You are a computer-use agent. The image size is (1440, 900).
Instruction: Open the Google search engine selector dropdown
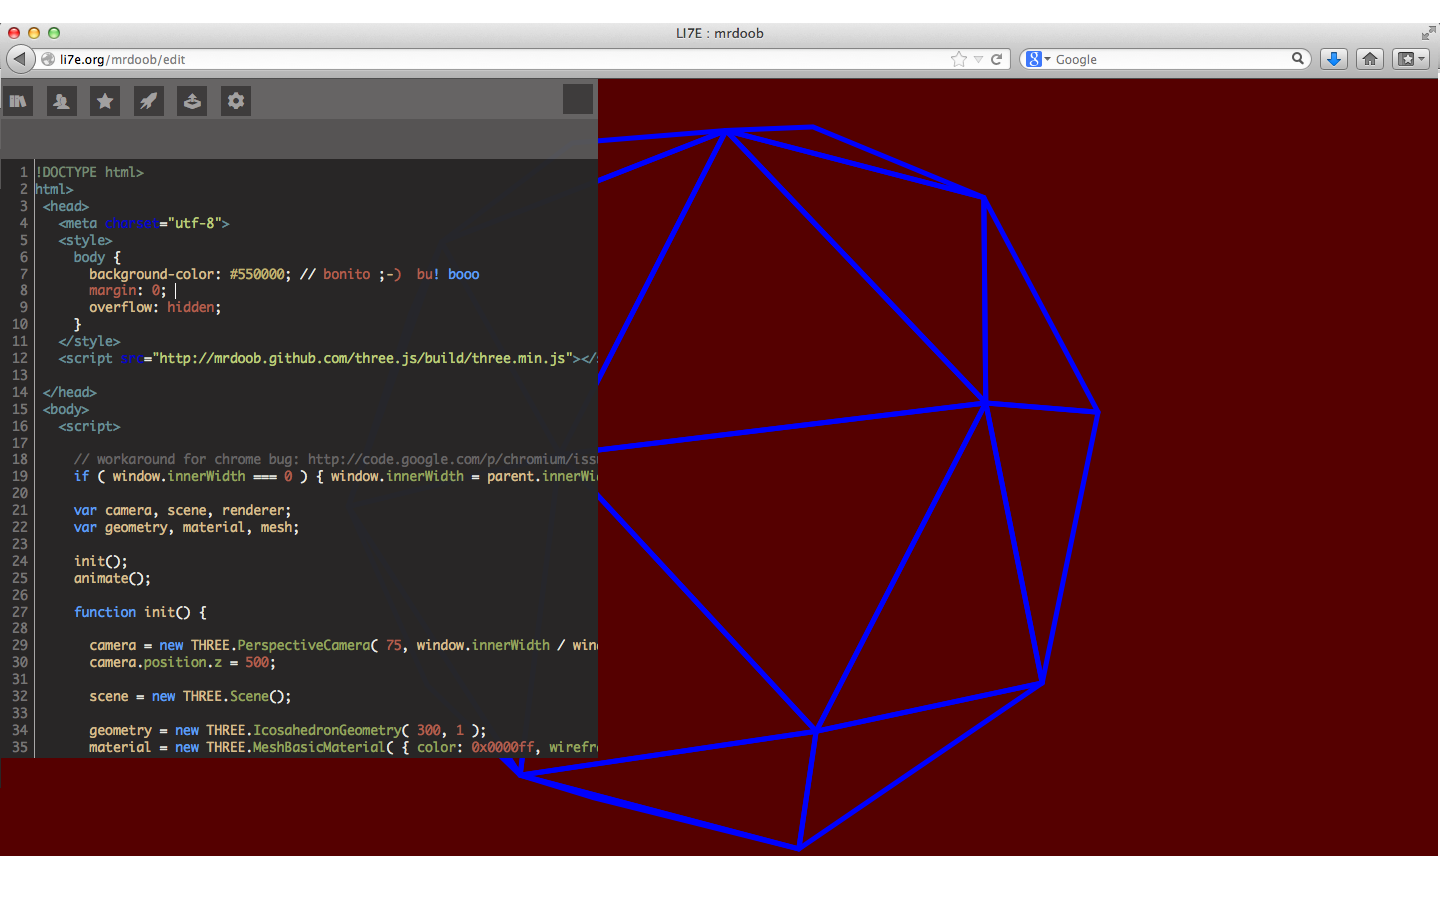(1038, 59)
